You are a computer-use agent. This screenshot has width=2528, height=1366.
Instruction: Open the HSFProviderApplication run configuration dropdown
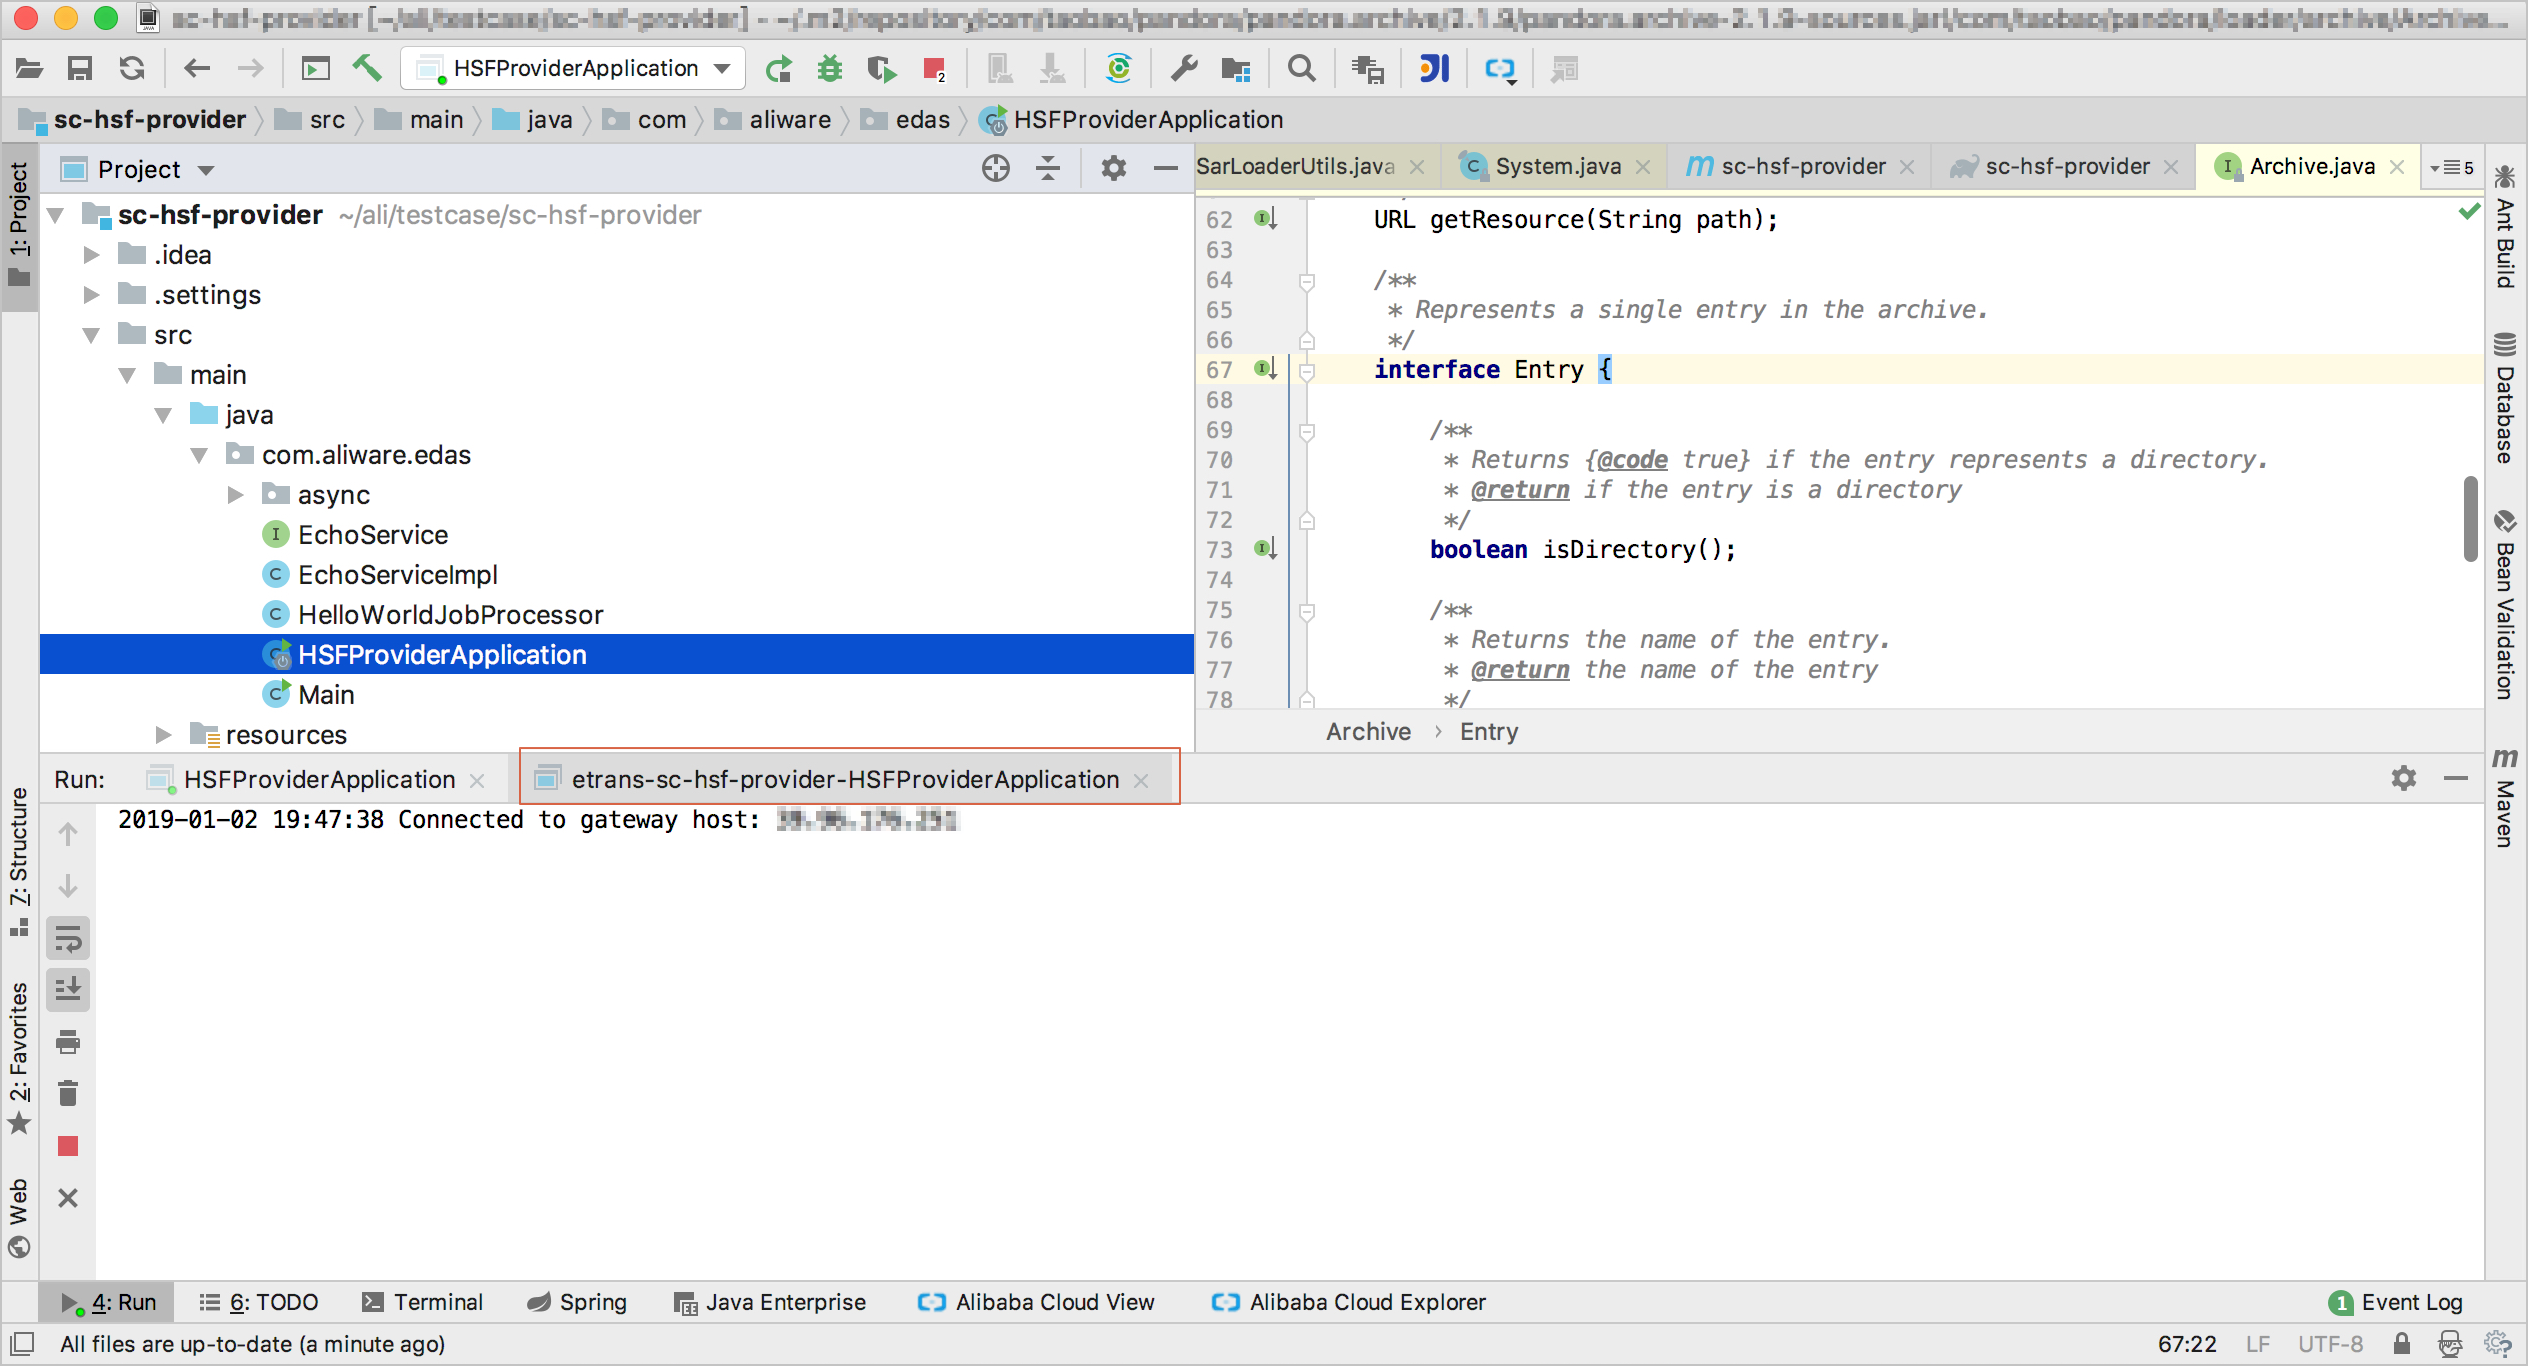(x=574, y=69)
